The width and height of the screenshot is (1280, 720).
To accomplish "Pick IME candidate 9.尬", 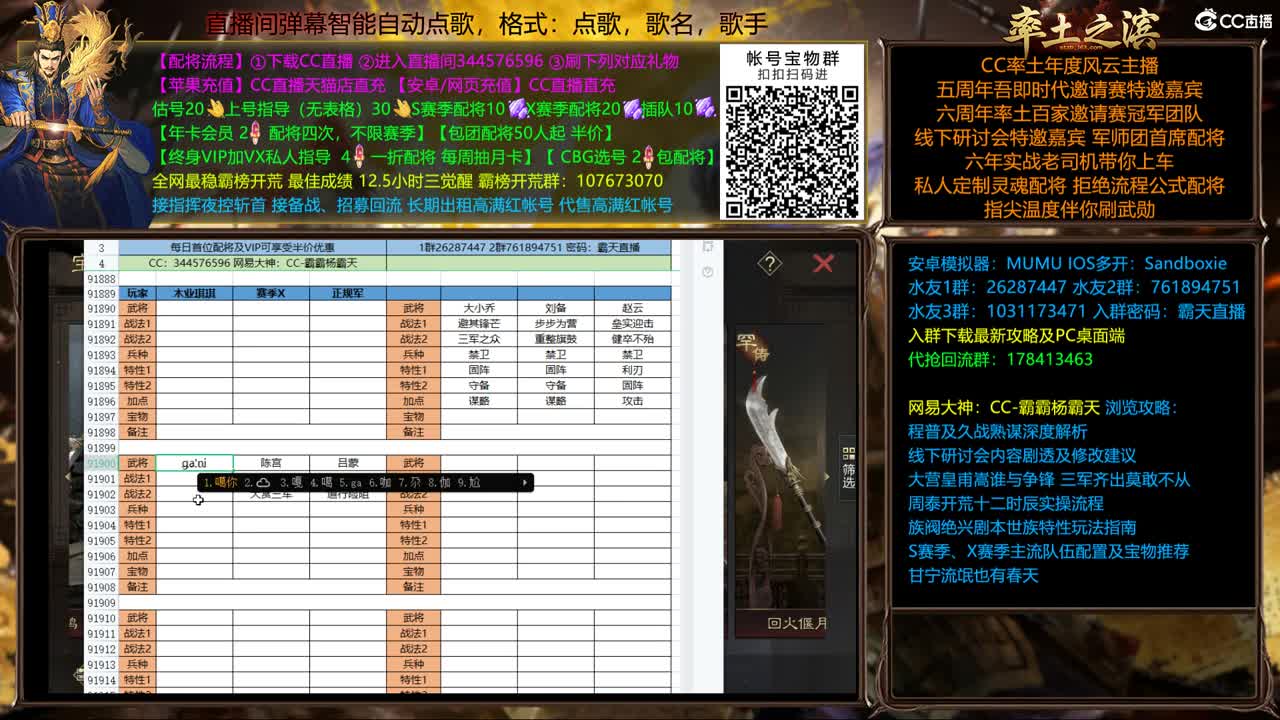I will [469, 483].
